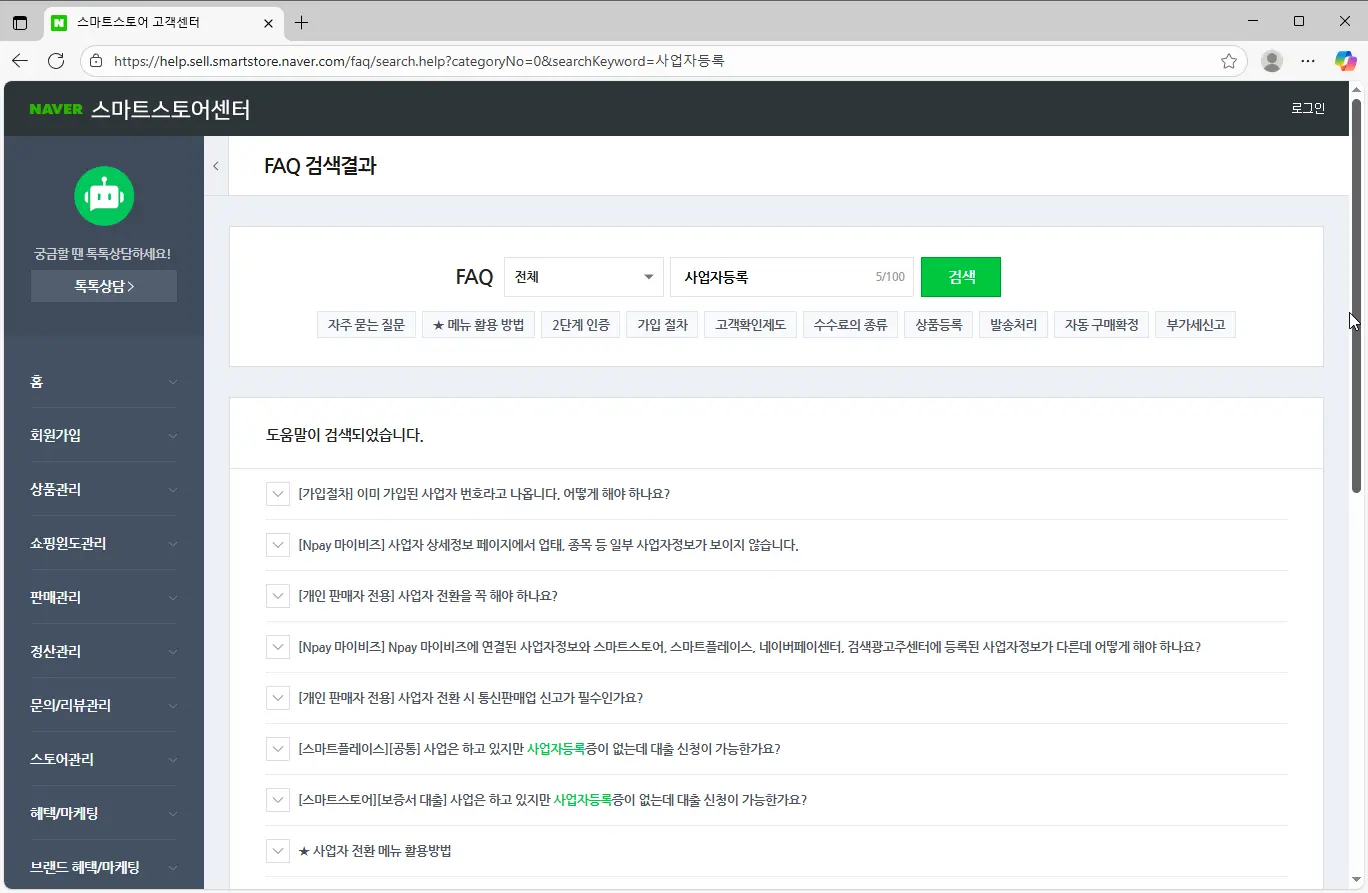Expand the 스마트스토어 보증서 대출 FAQ
The image size is (1368, 893).
click(x=278, y=800)
